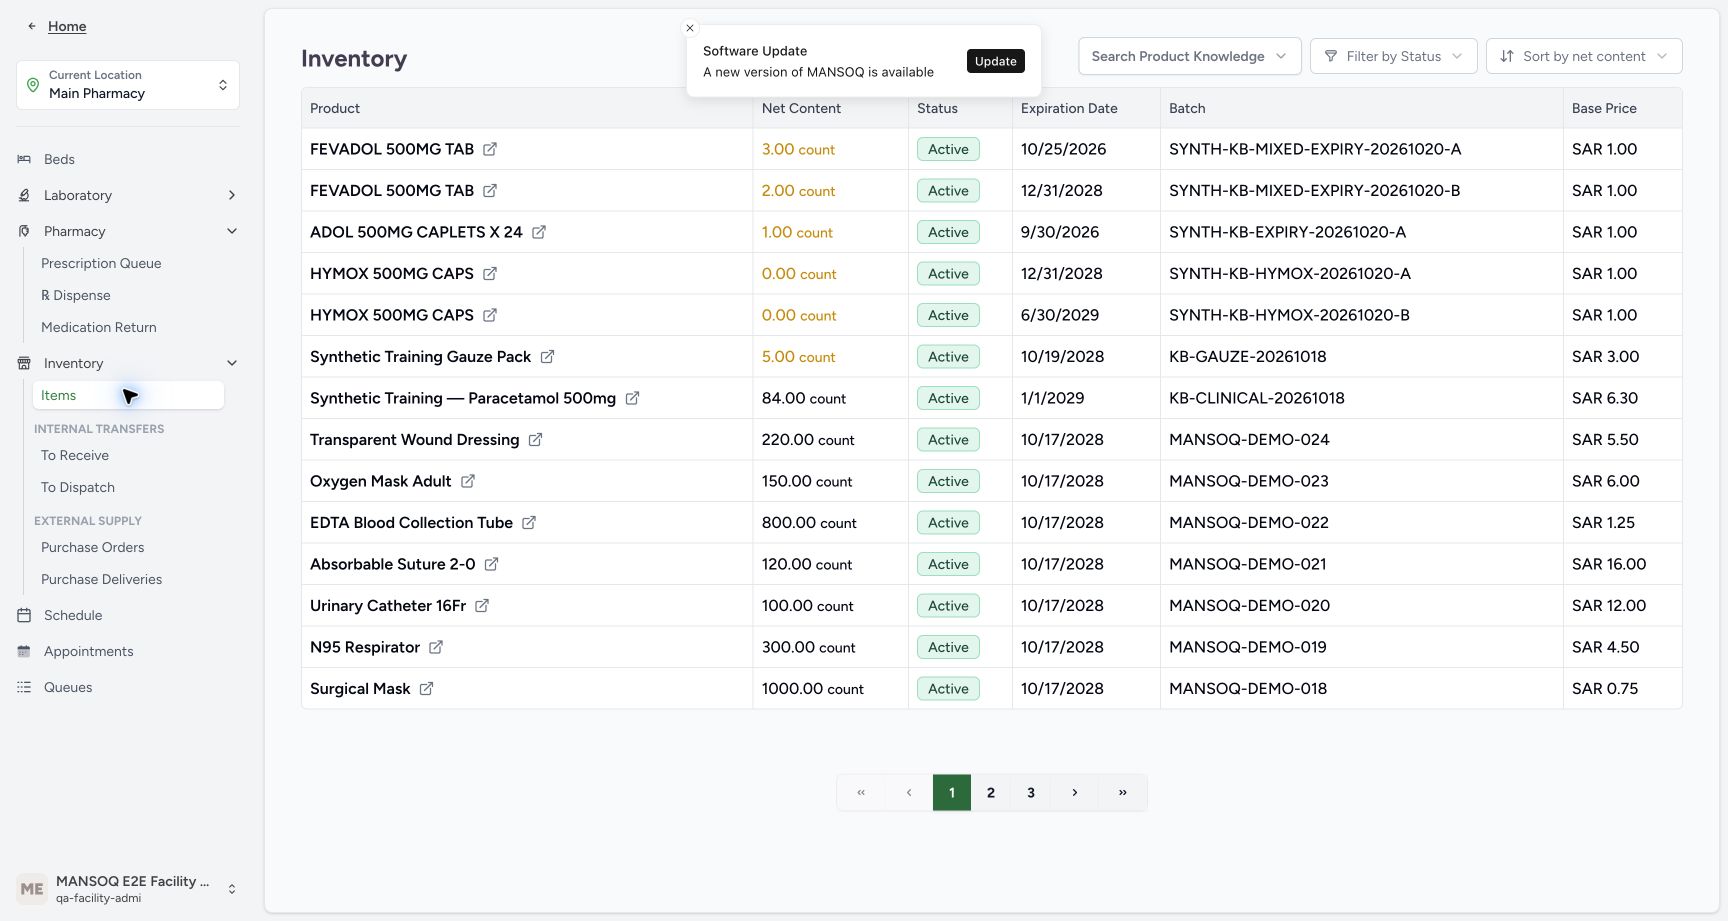Open link icon beside Transparent Wound Dressing
Image resolution: width=1728 pixels, height=921 pixels.
click(535, 440)
